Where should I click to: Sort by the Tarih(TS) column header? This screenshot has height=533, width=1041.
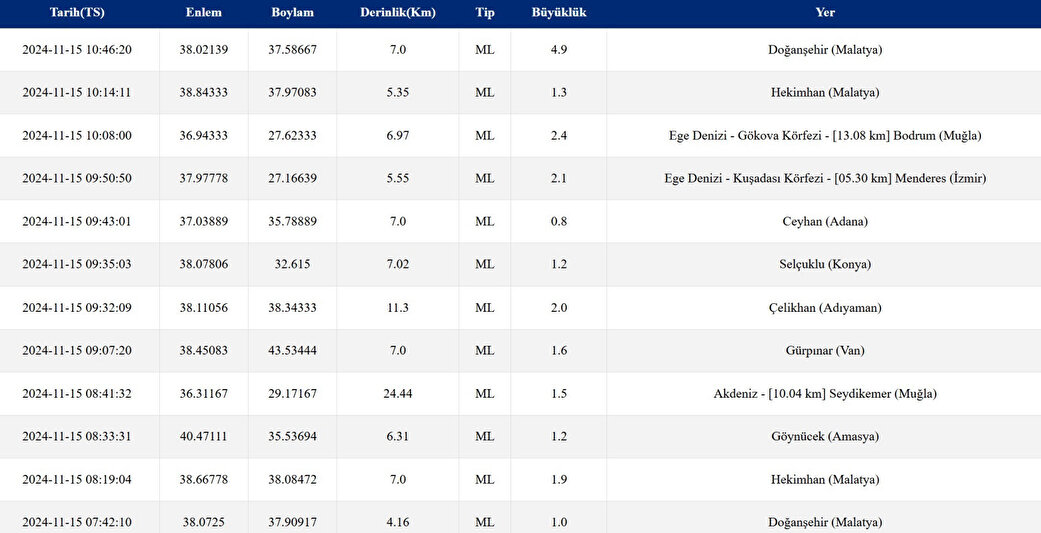[77, 13]
